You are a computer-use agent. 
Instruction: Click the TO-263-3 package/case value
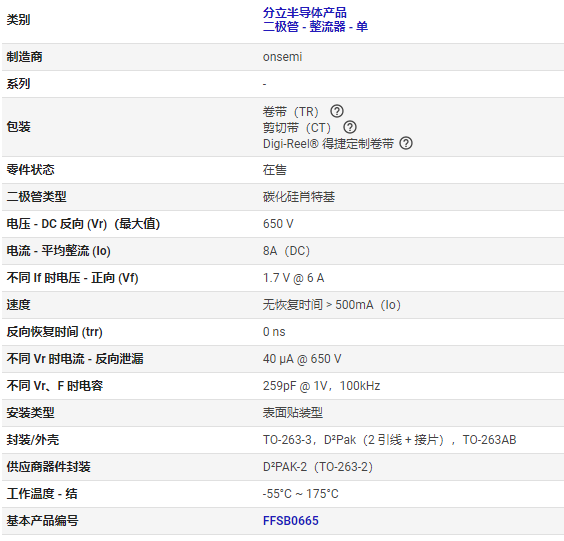point(390,440)
